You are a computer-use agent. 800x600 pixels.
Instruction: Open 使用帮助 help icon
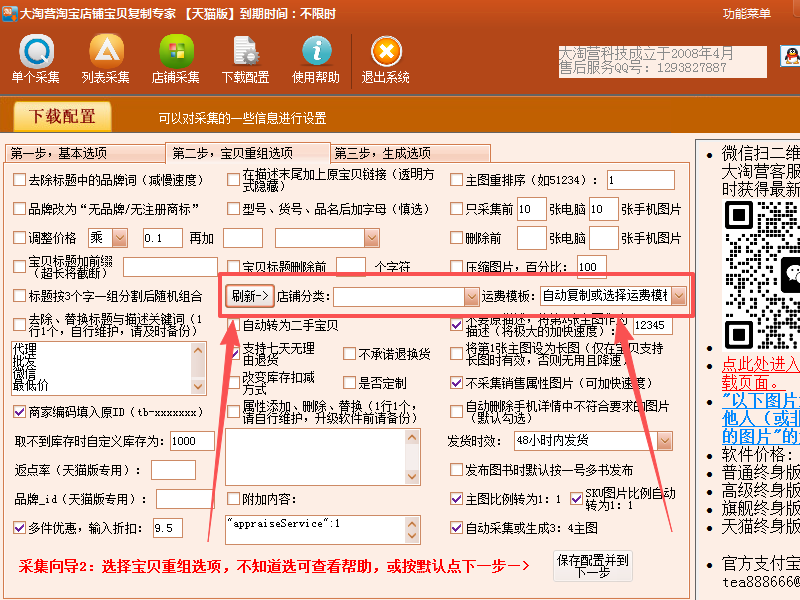pyautogui.click(x=316, y=57)
